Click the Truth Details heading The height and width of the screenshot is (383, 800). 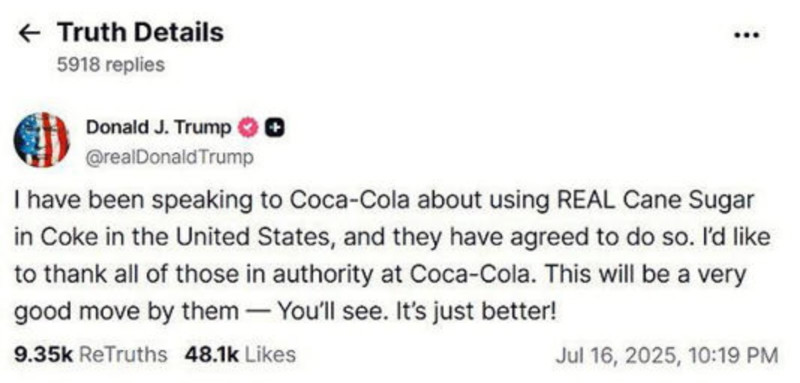point(140,33)
